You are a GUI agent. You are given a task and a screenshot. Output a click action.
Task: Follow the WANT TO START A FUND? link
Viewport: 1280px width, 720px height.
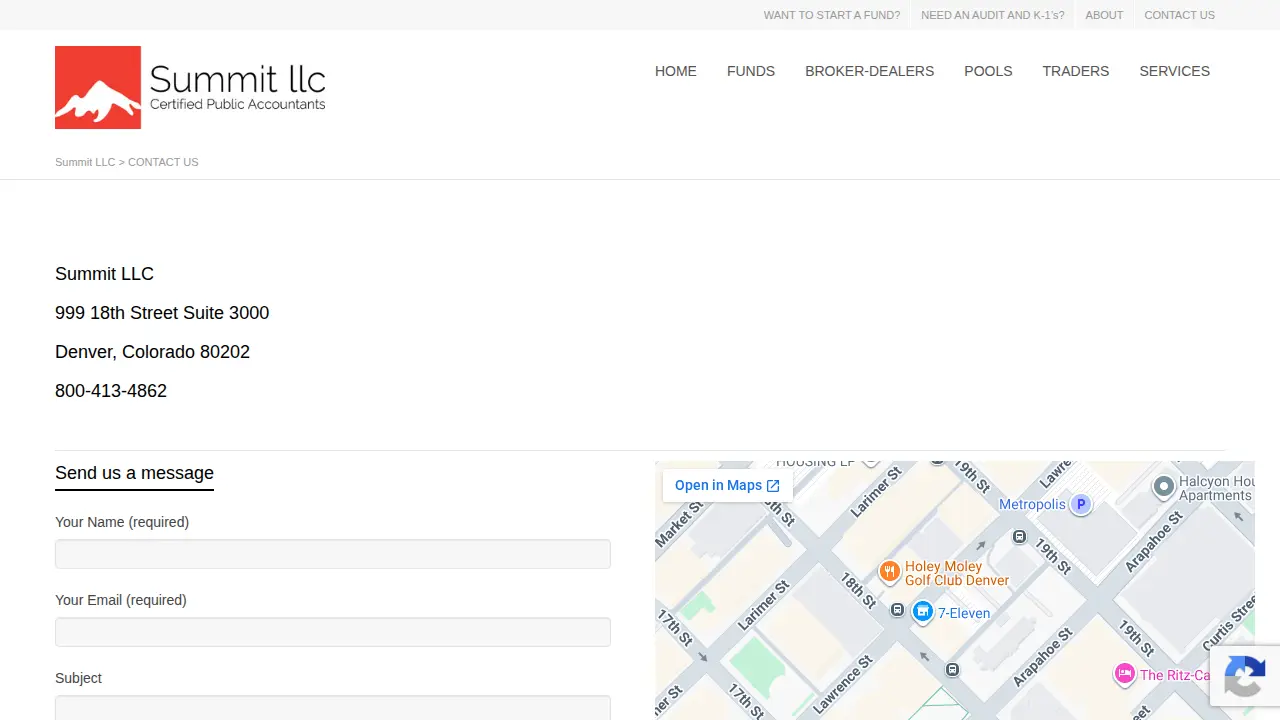(832, 15)
